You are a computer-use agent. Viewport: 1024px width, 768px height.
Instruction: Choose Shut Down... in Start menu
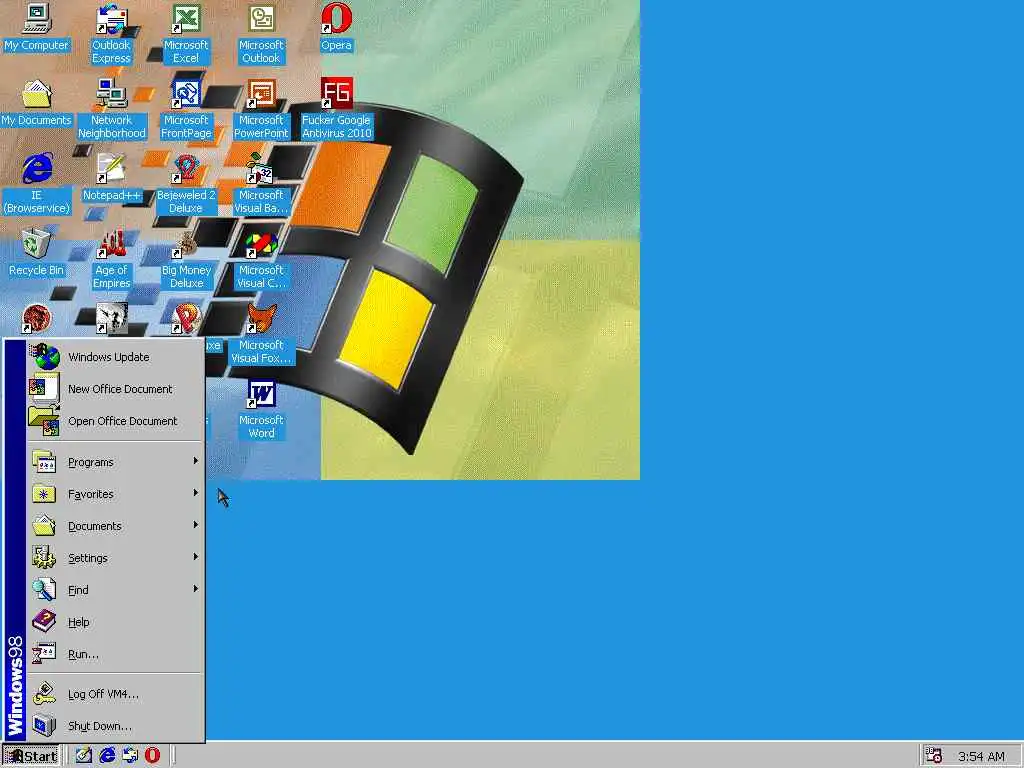(x=115, y=726)
